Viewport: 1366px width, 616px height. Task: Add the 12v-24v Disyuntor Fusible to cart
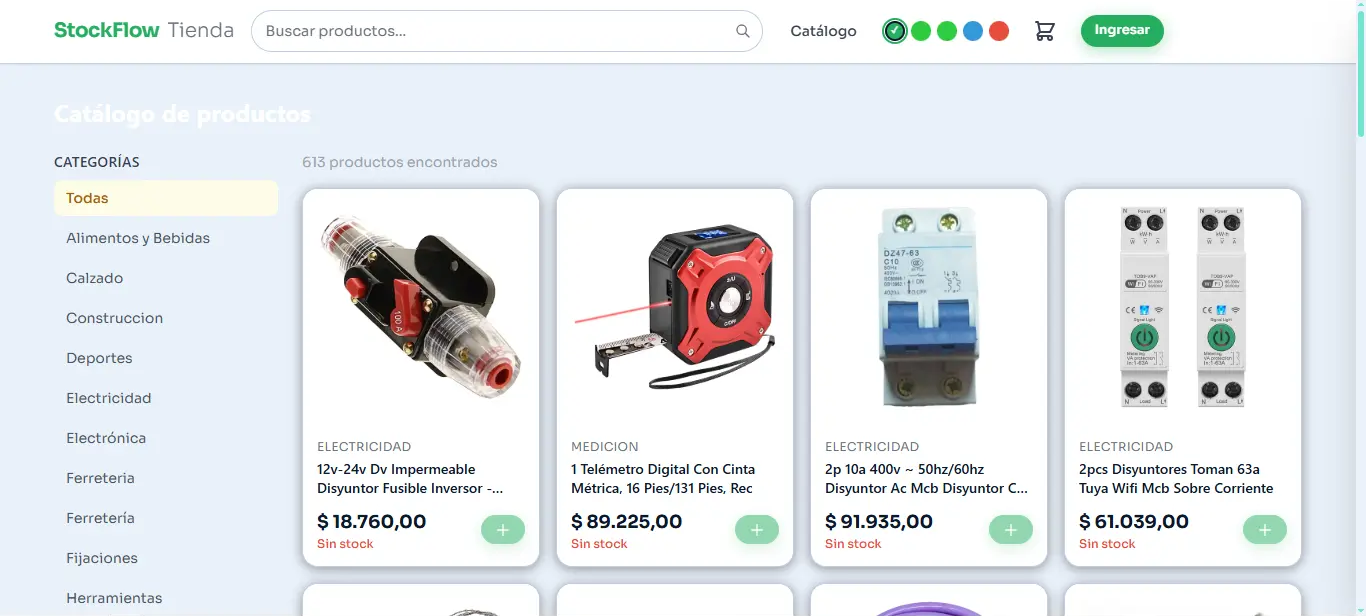(x=503, y=530)
